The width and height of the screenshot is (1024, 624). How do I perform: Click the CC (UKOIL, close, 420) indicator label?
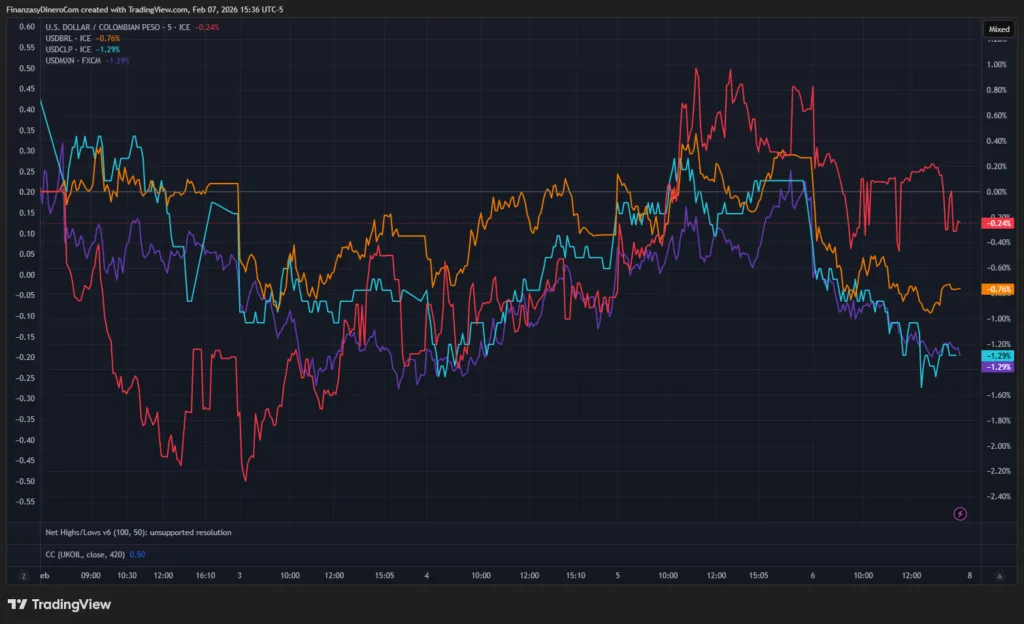(86, 554)
